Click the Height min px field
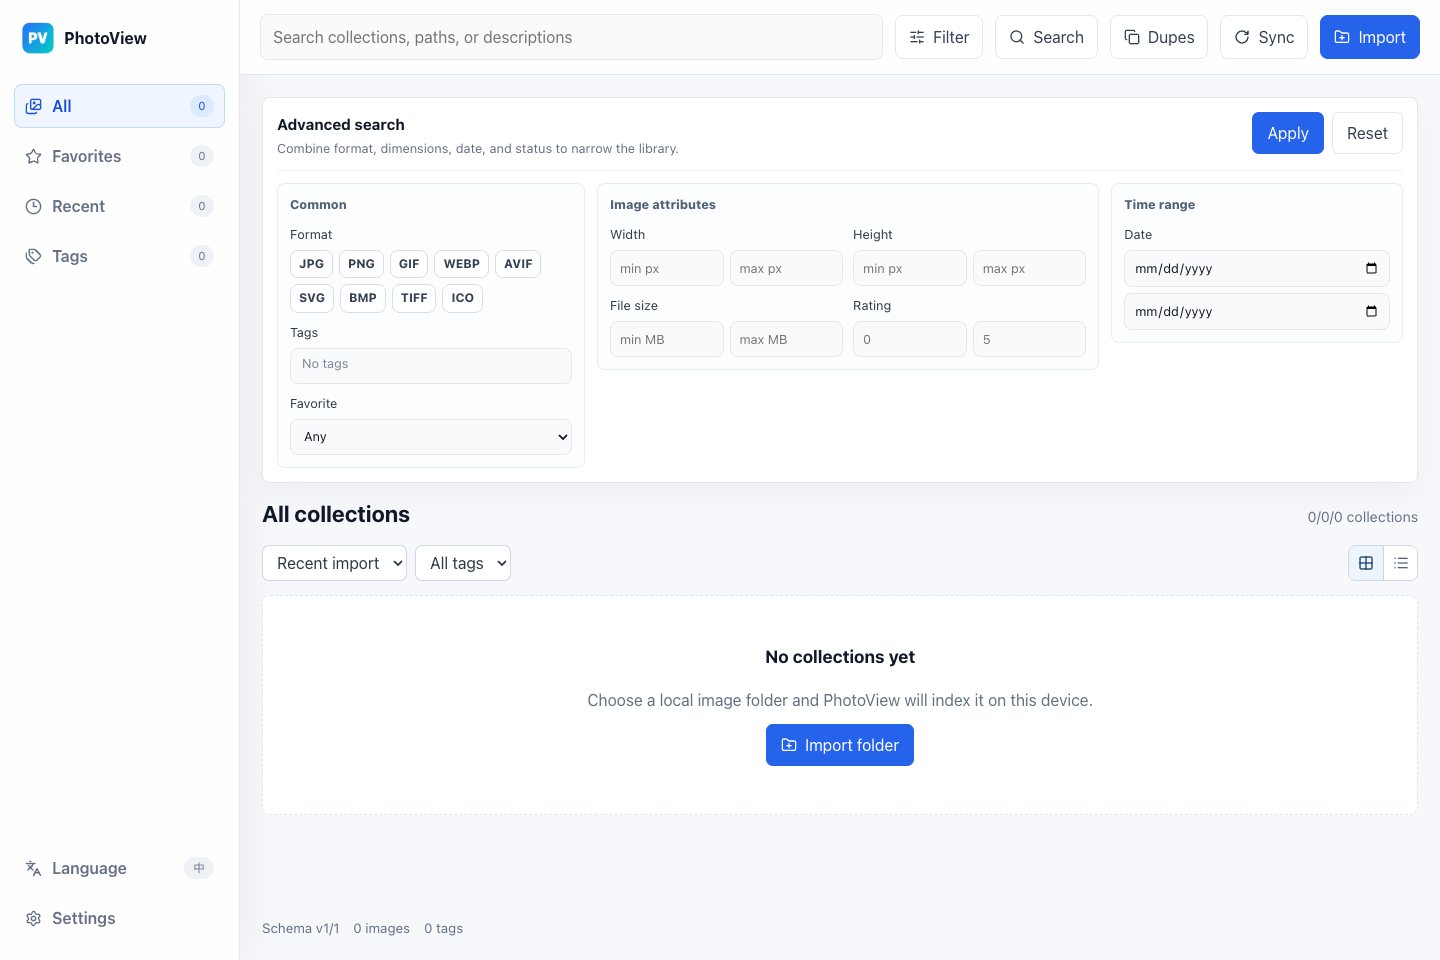1440x960 pixels. (x=910, y=268)
